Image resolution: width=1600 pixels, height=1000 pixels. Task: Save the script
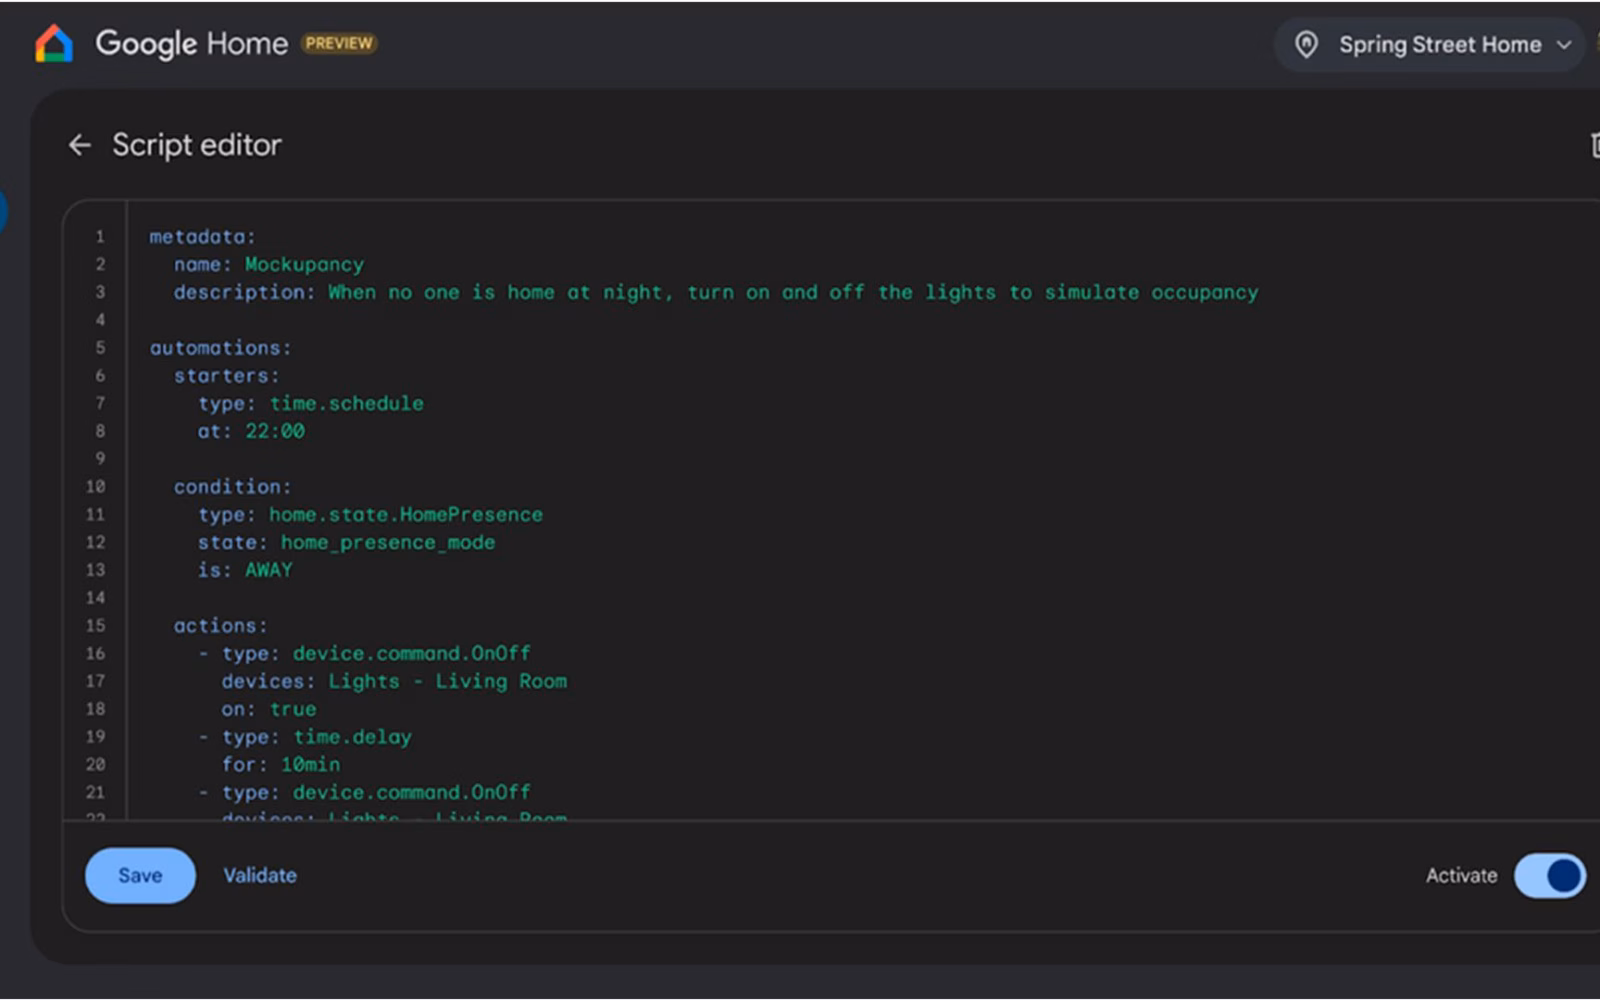(140, 876)
